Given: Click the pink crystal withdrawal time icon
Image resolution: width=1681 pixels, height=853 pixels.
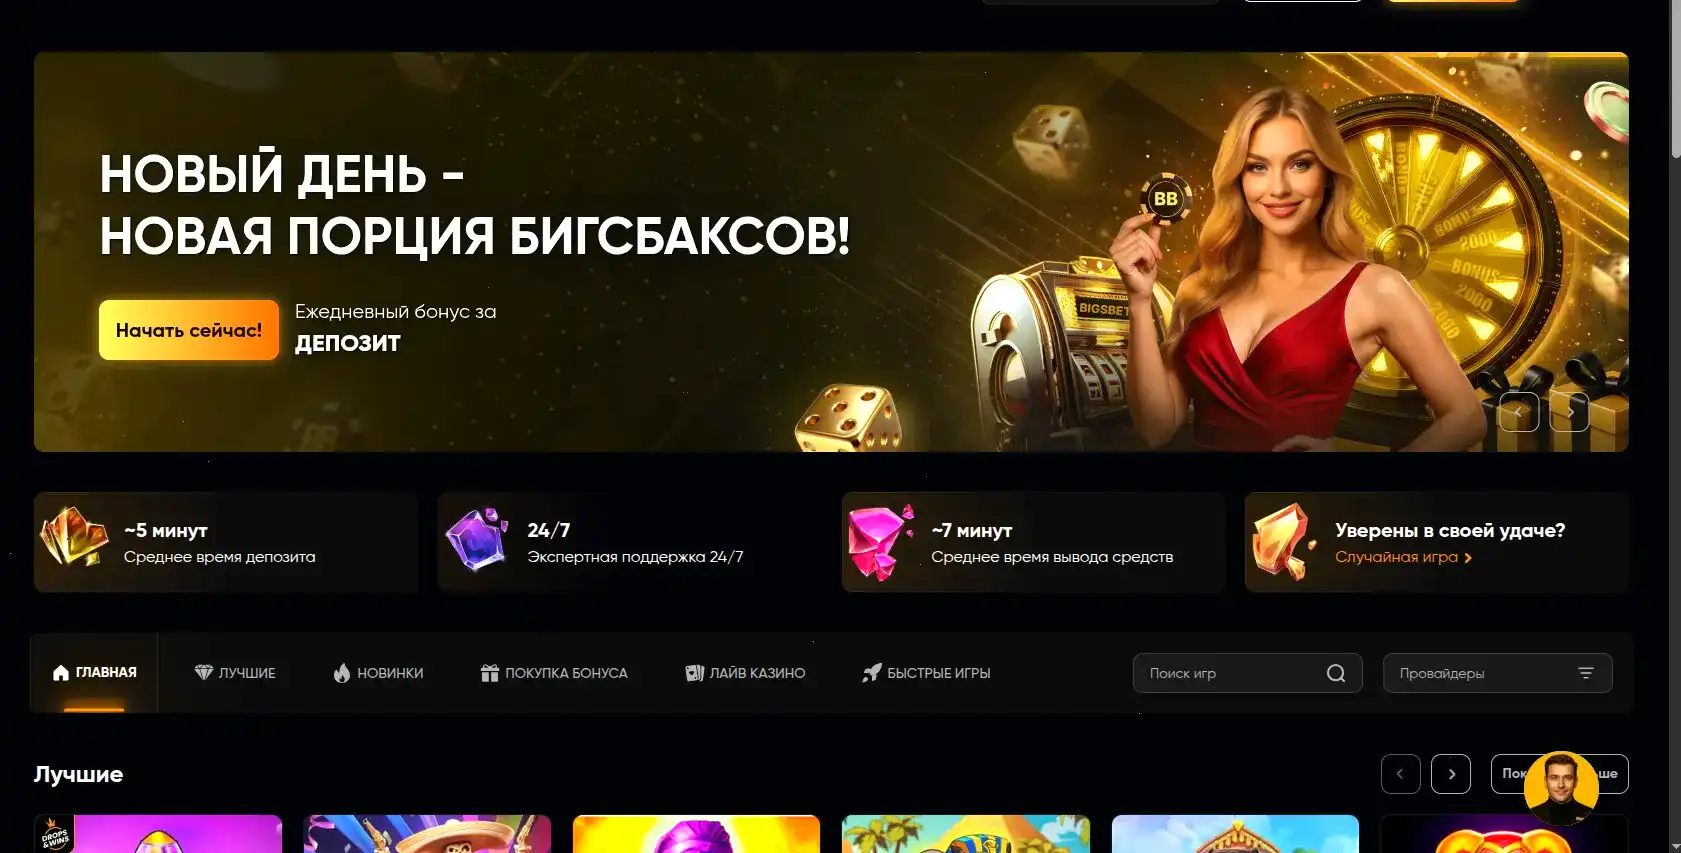Looking at the screenshot, I should (879, 542).
